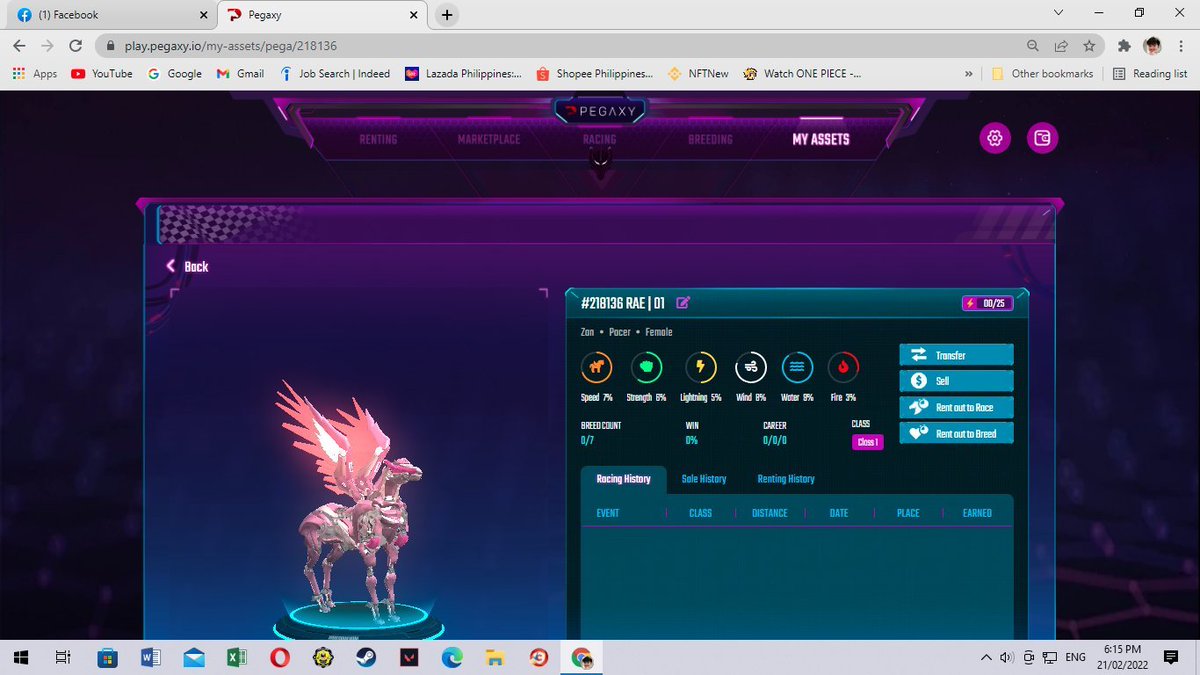Click the Speed stat horse icon
This screenshot has height=675, width=1200.
[596, 368]
